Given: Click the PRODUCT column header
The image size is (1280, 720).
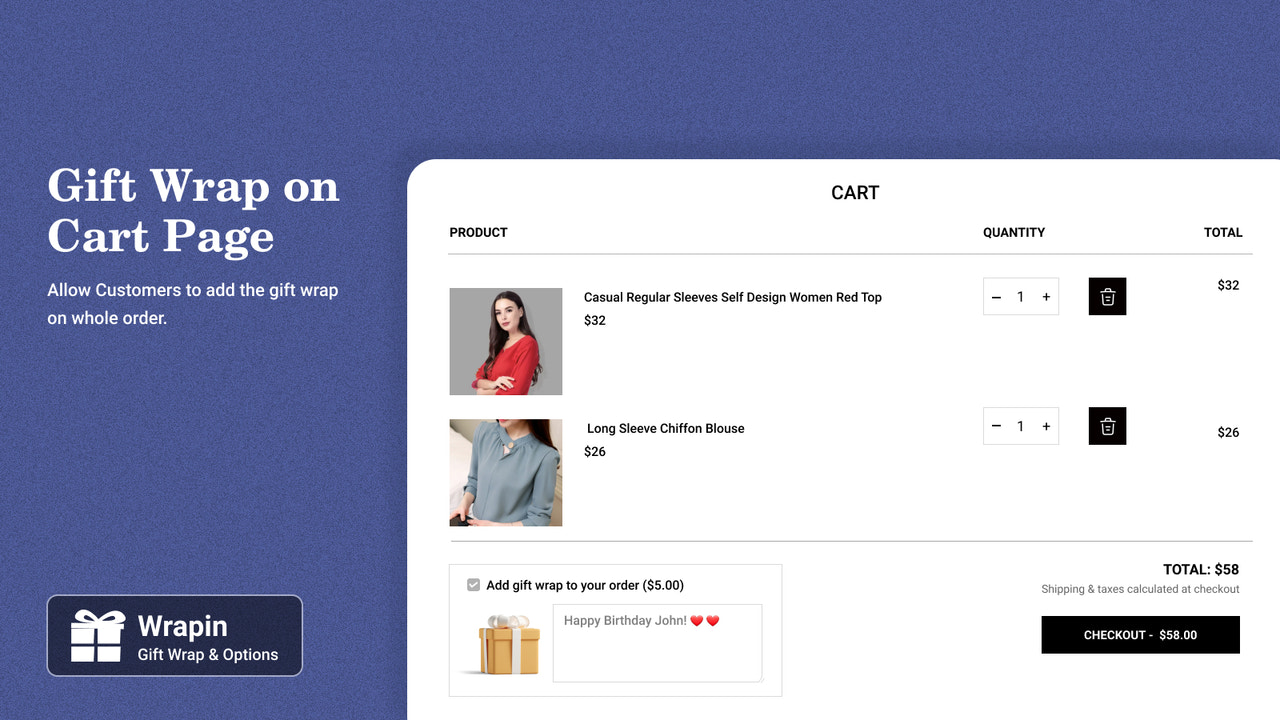Looking at the screenshot, I should [478, 232].
